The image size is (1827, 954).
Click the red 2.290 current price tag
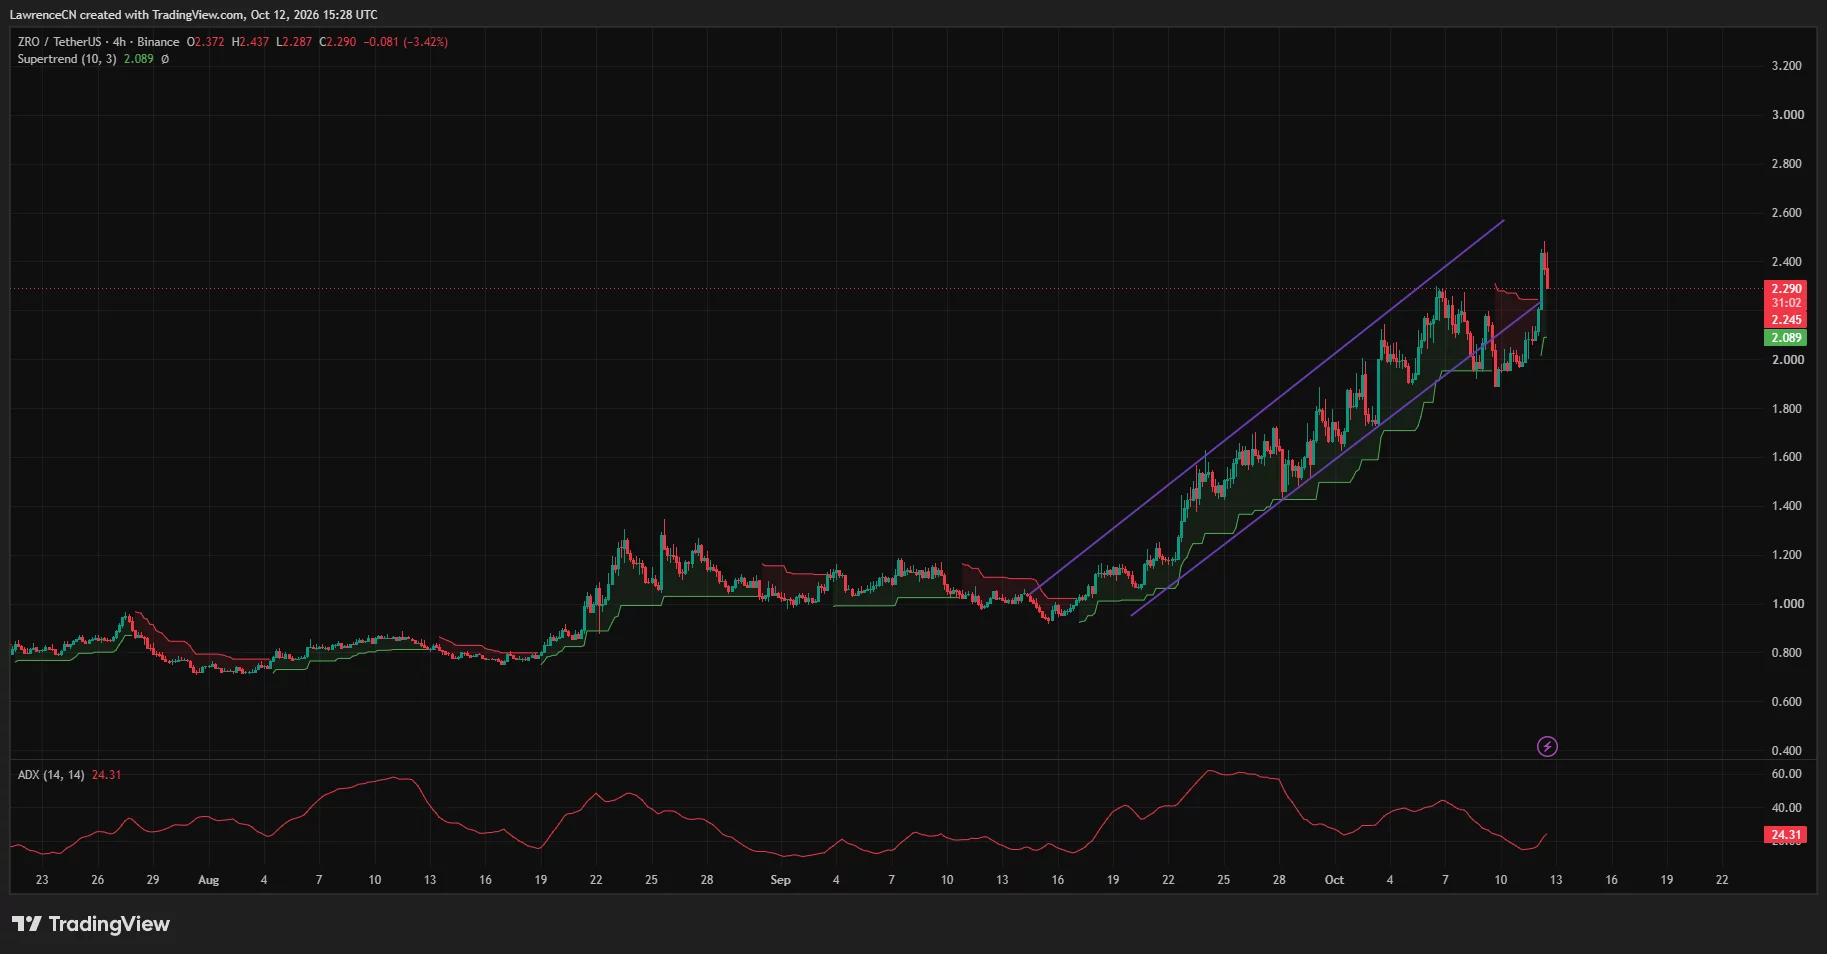click(1785, 289)
